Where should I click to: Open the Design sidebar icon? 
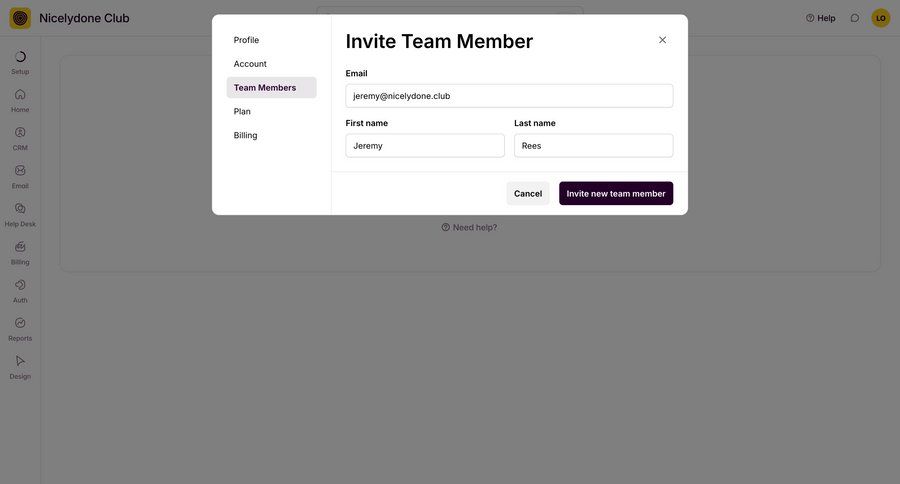20,361
